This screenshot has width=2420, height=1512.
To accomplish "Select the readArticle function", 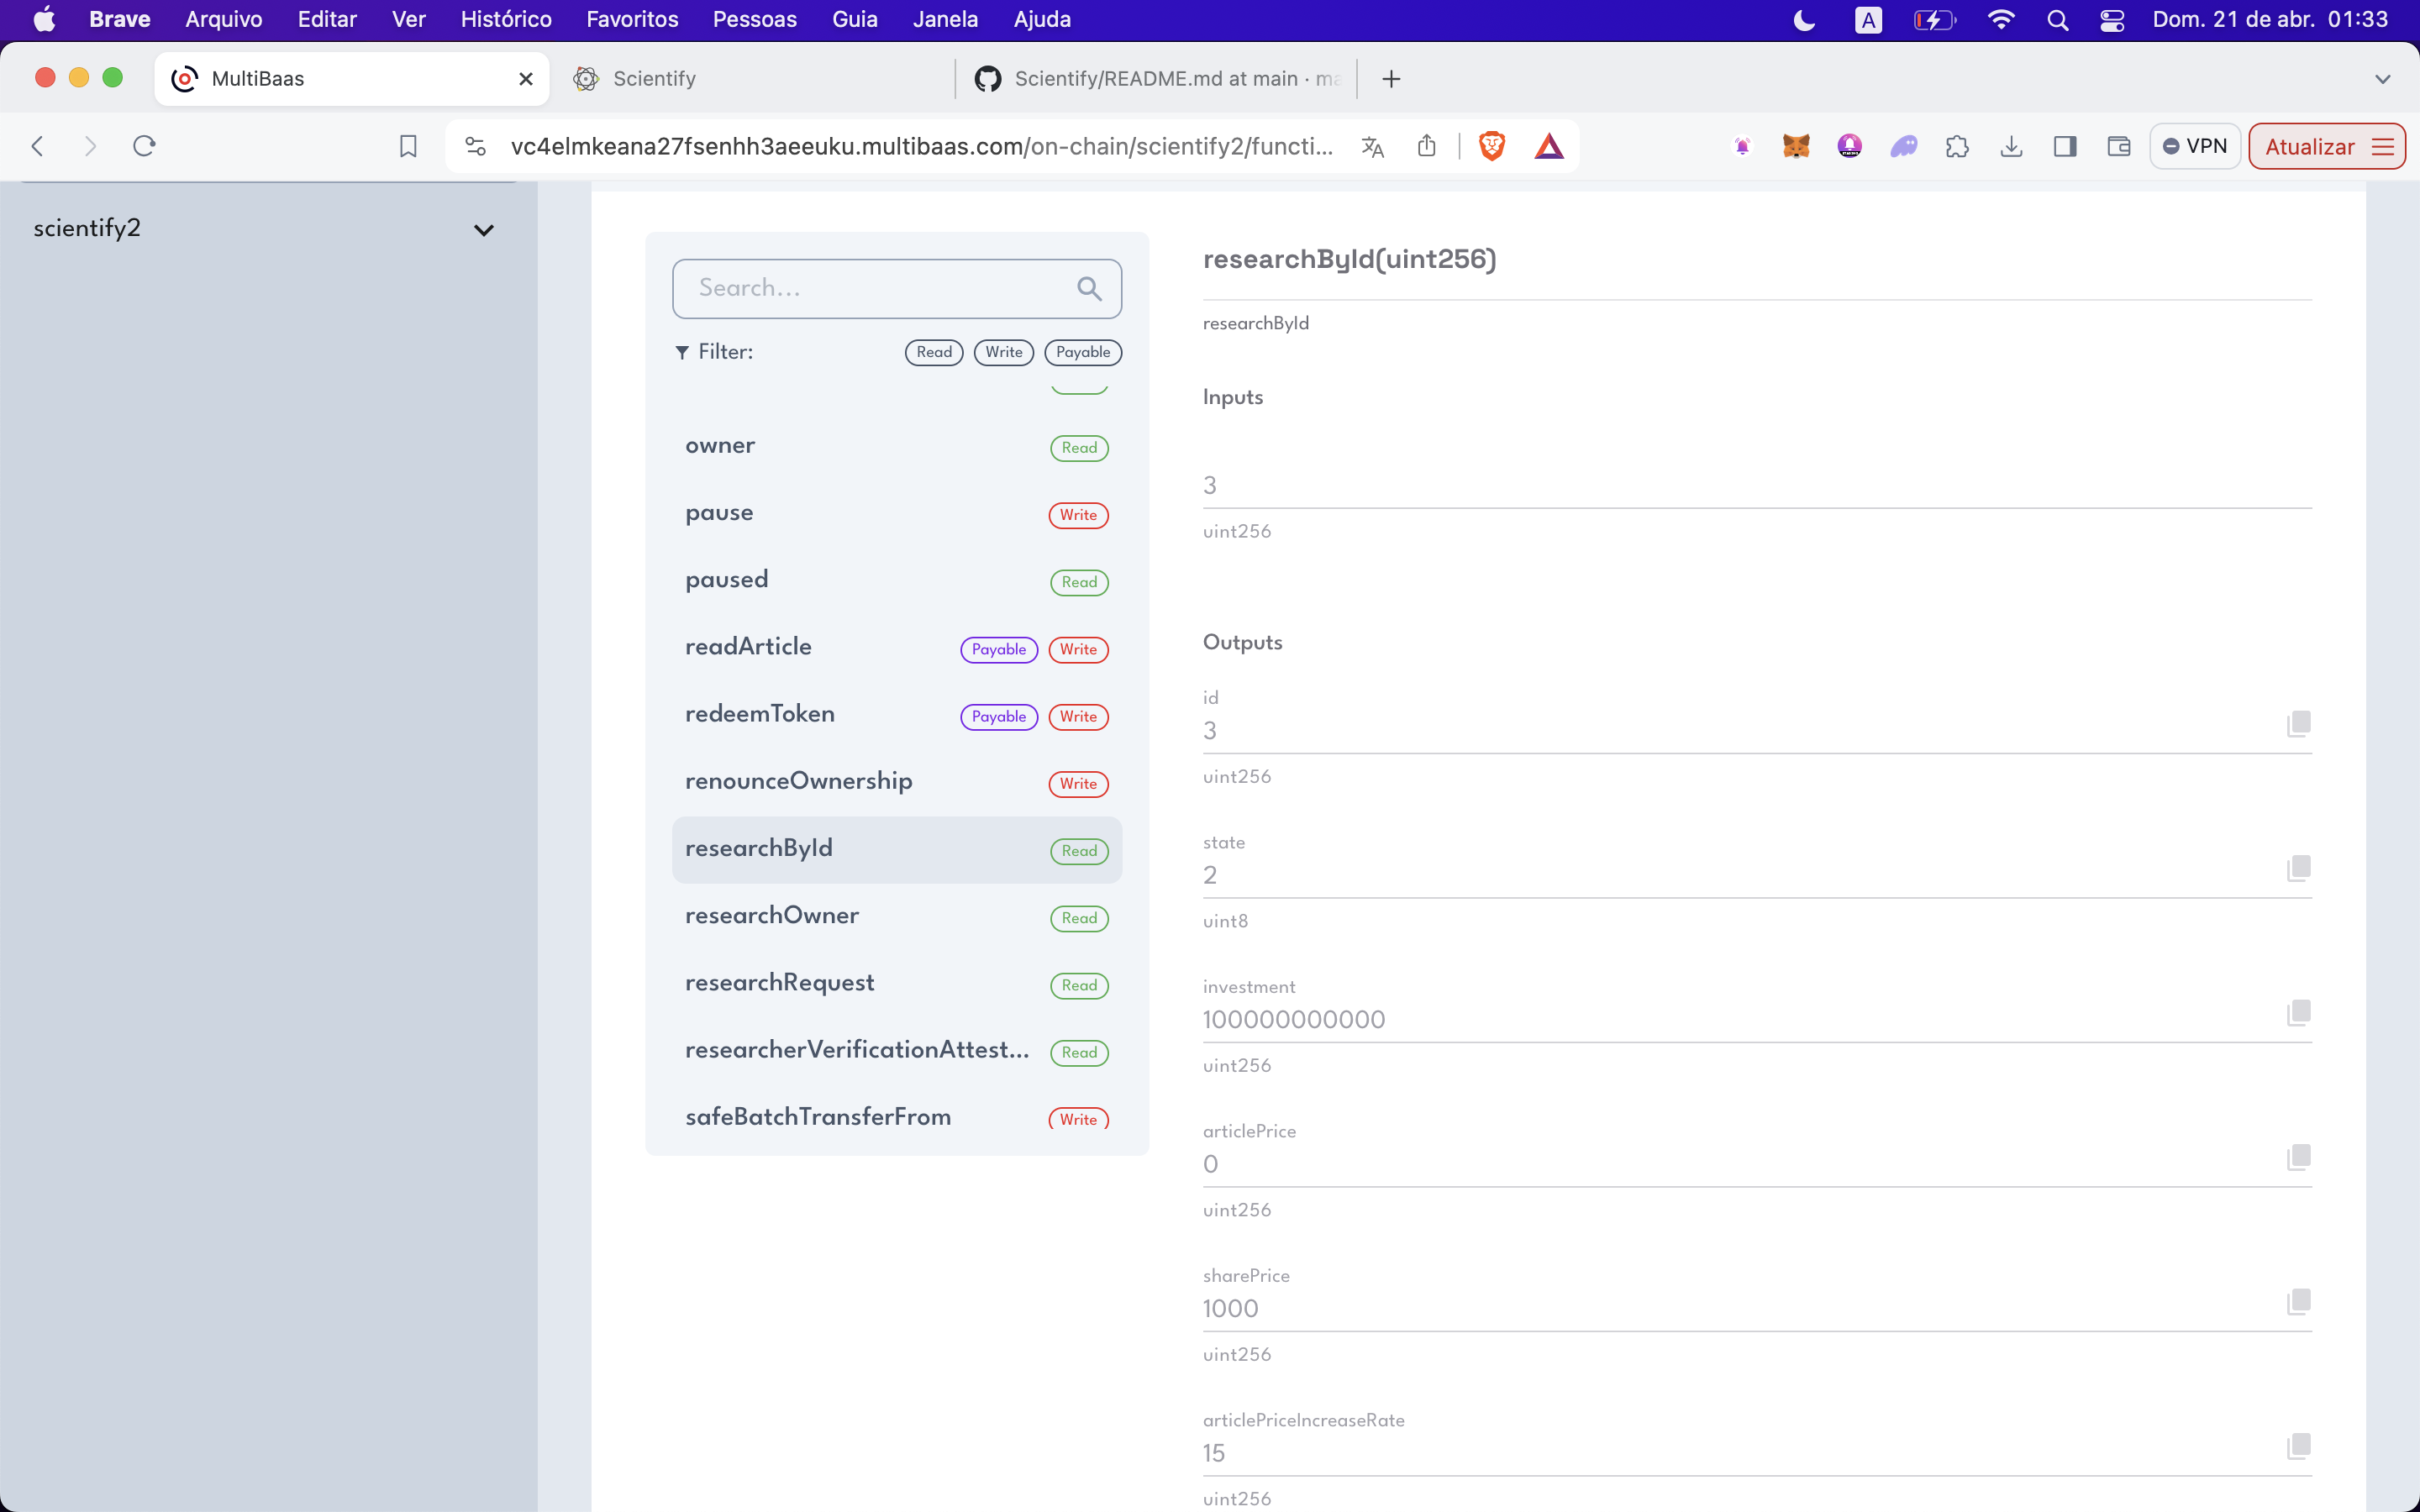I will coord(897,648).
